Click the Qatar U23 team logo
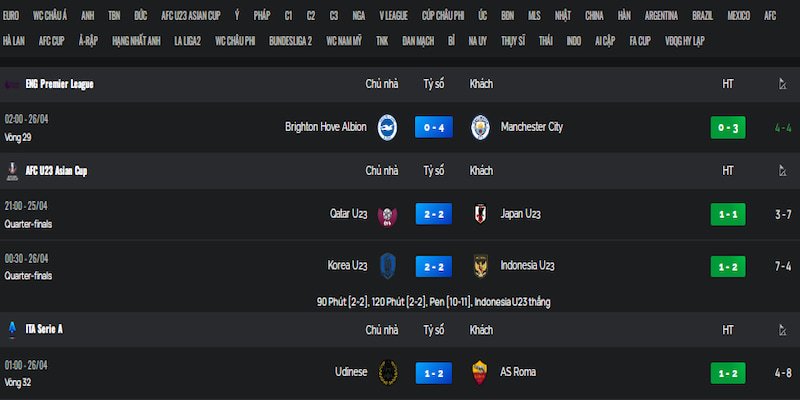 pos(387,214)
